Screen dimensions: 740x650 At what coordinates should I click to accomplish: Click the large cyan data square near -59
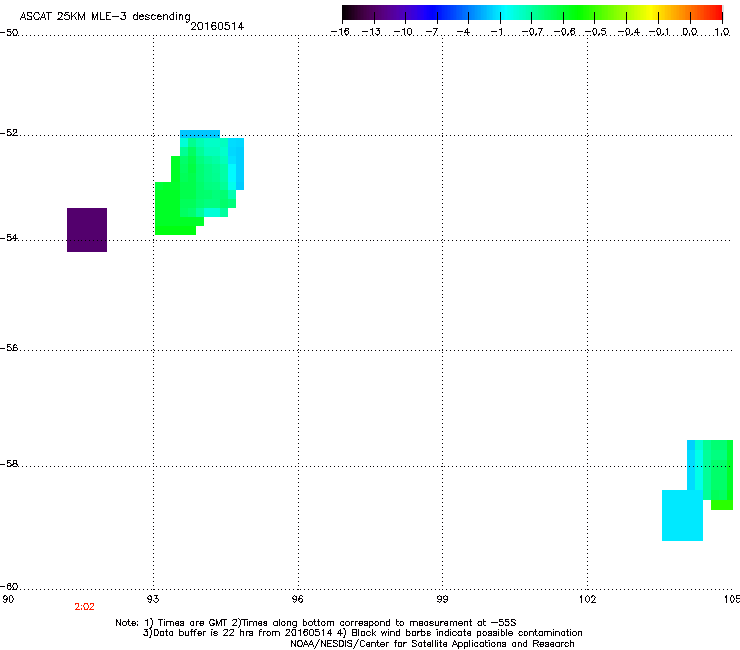click(682, 515)
